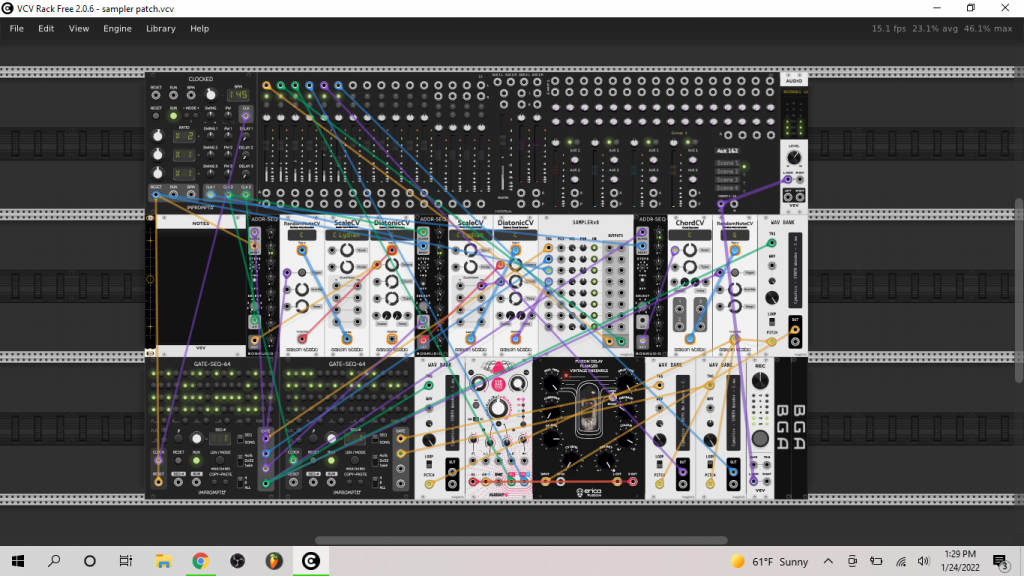Toggle RUN on the left GATE-SEQ-64

click(197, 460)
